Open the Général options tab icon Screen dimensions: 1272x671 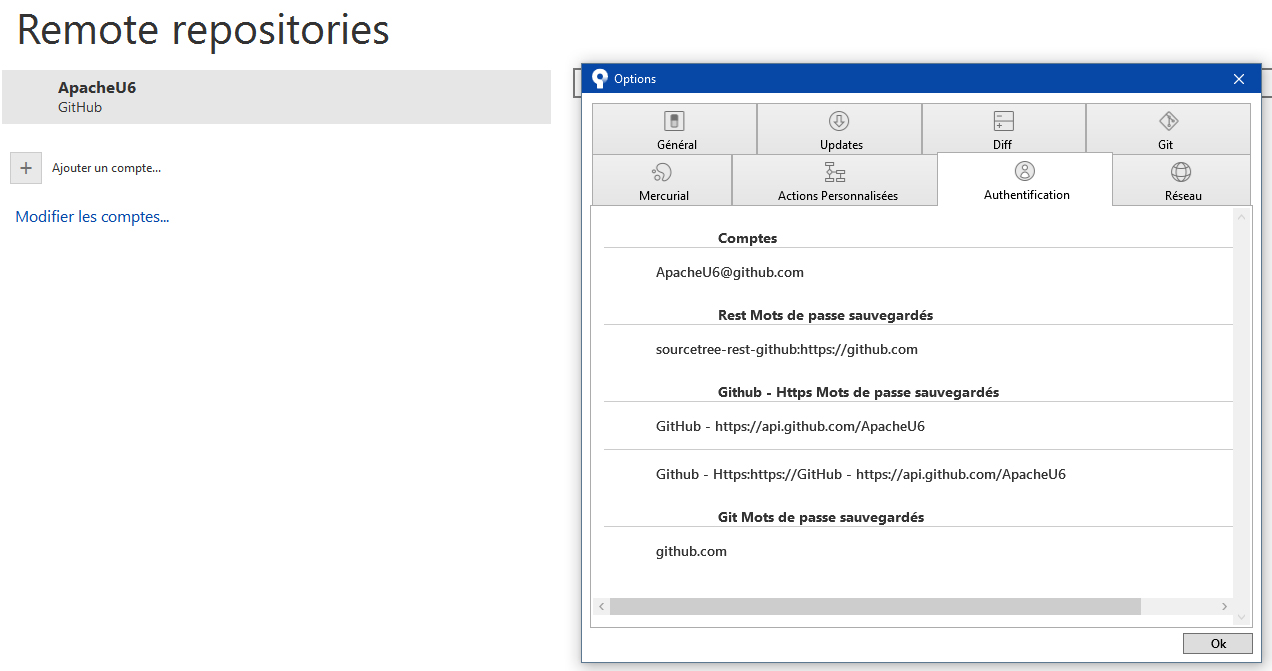tap(675, 121)
